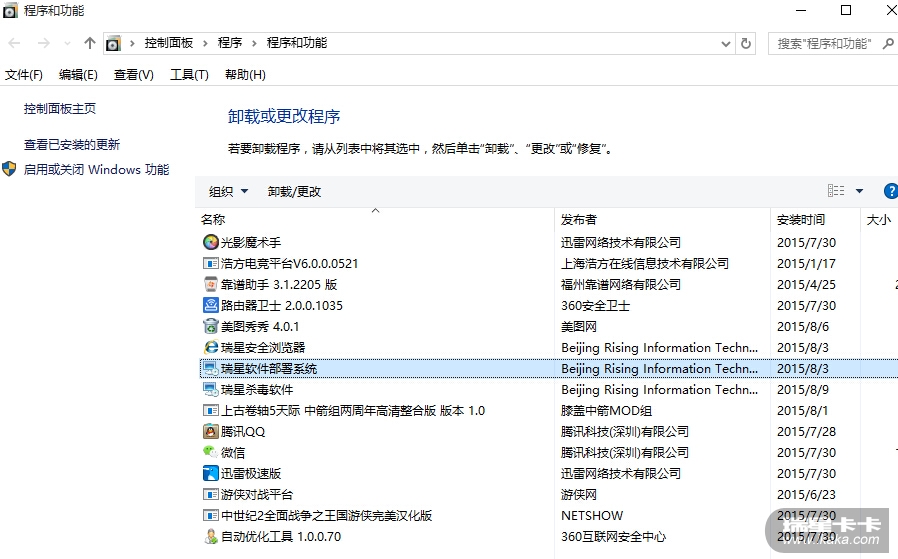This screenshot has height=559, width=898.
Task: Click the blue help question mark icon
Action: click(890, 191)
